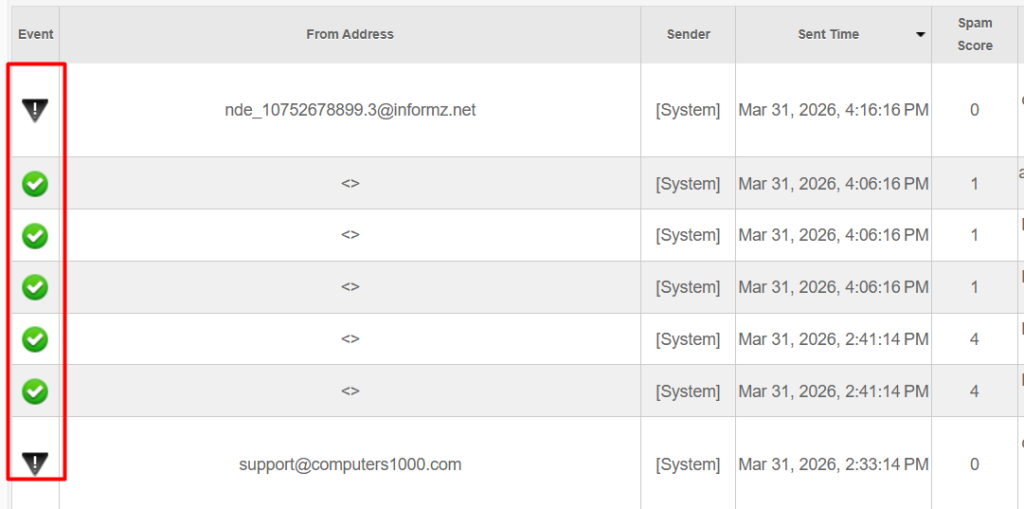Click spam score 0 in informz.net row
Viewport: 1024px width, 509px height.
(x=974, y=110)
